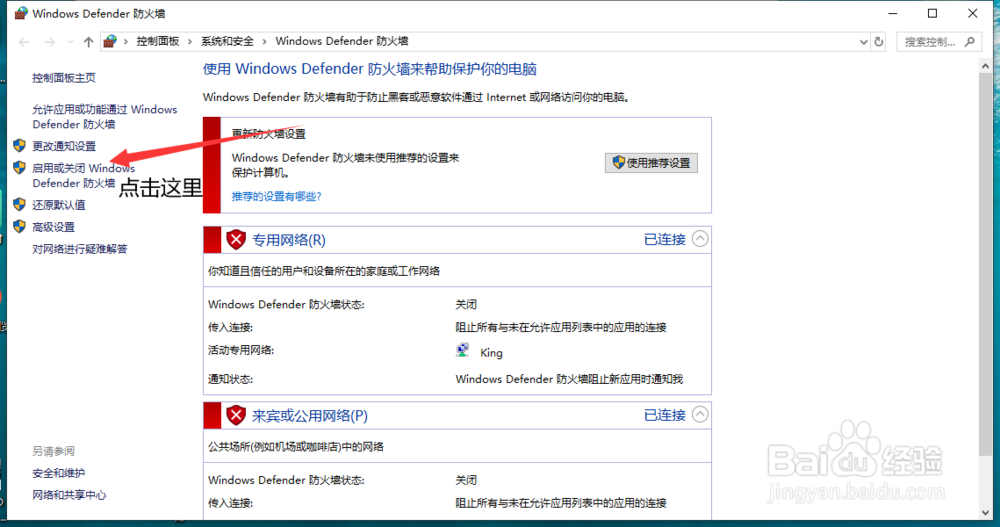Open 对网络进行疑难解答 link

pos(80,249)
